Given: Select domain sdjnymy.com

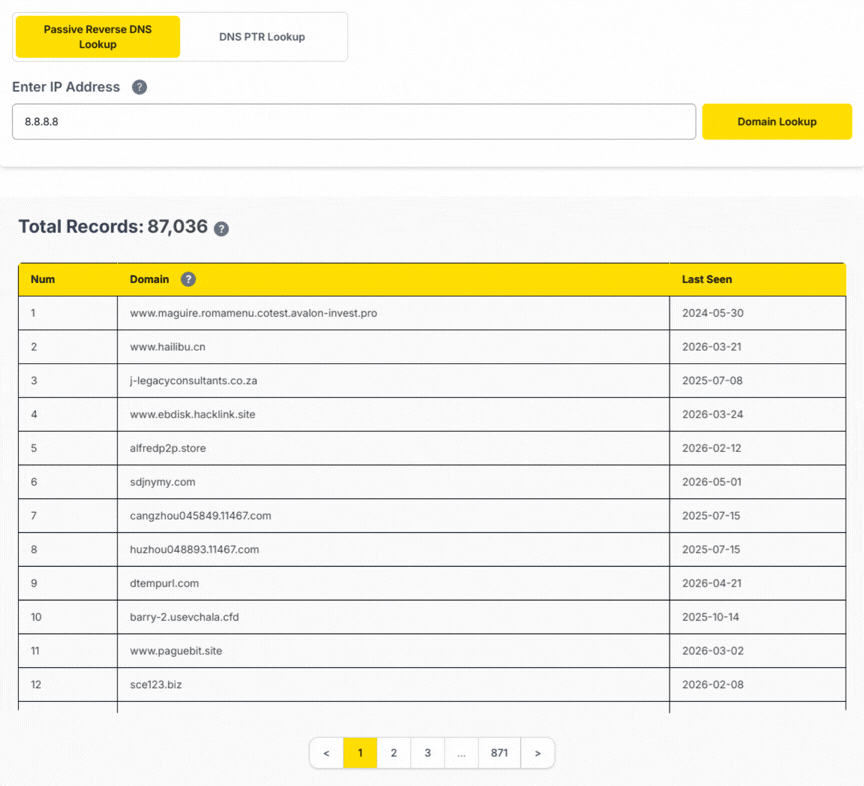Looking at the screenshot, I should (x=163, y=482).
